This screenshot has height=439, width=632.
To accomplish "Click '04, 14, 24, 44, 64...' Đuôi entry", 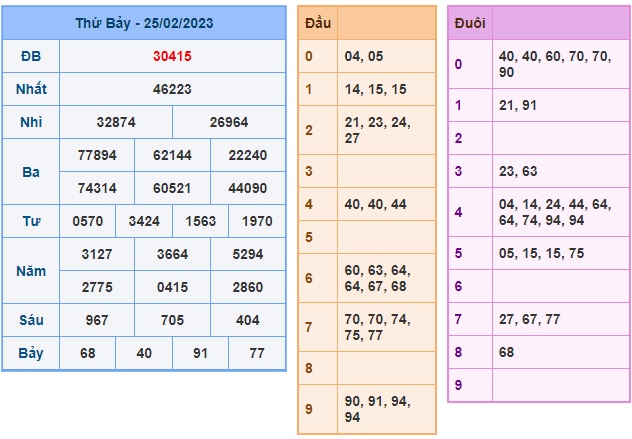I will [555, 212].
